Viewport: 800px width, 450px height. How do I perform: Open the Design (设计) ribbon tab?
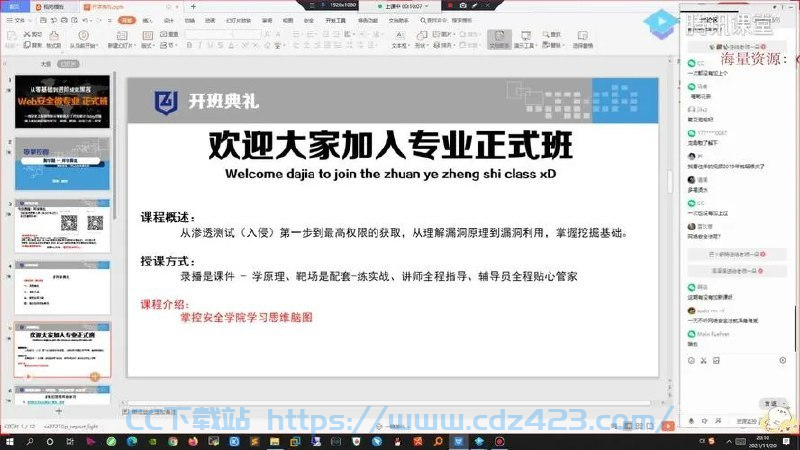tap(169, 20)
